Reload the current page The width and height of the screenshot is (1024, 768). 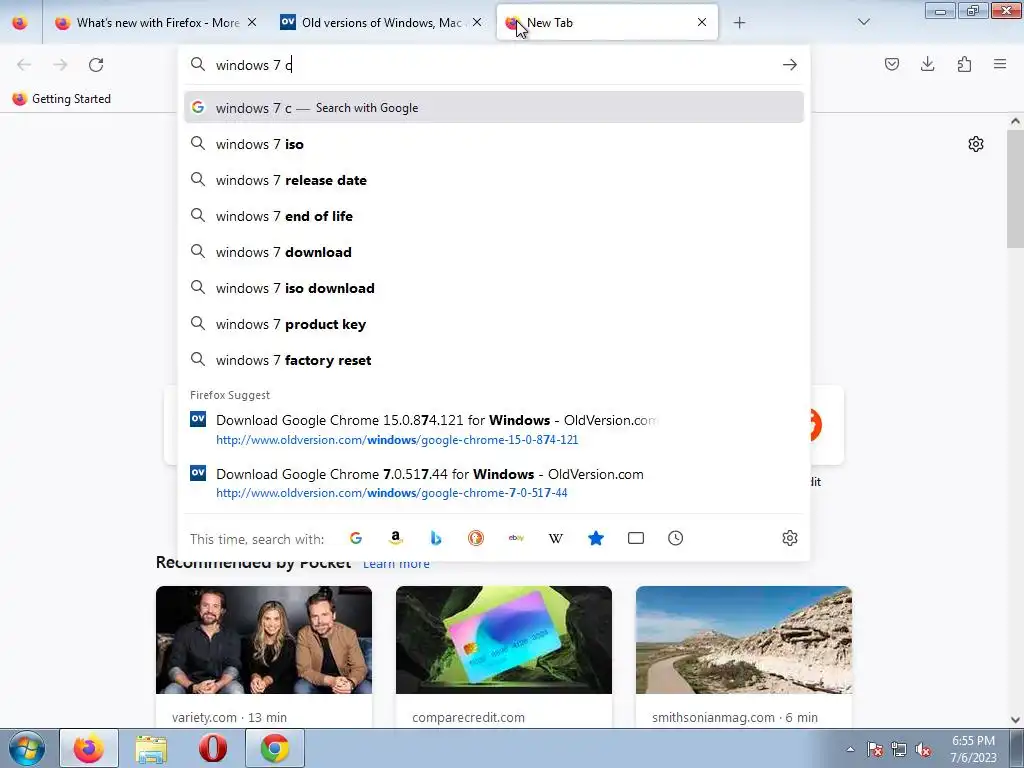coord(96,65)
